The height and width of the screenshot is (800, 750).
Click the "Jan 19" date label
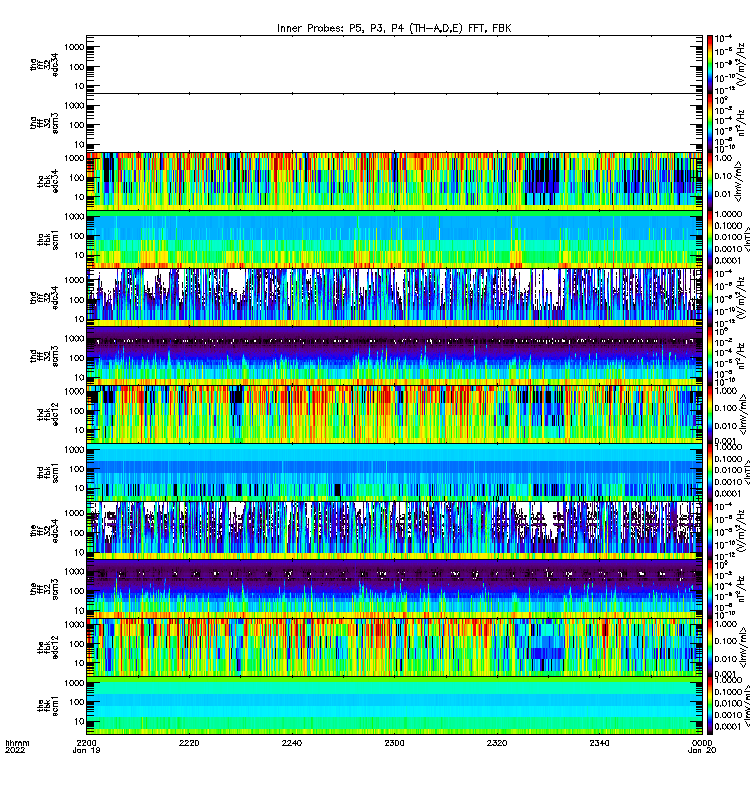pos(87,750)
